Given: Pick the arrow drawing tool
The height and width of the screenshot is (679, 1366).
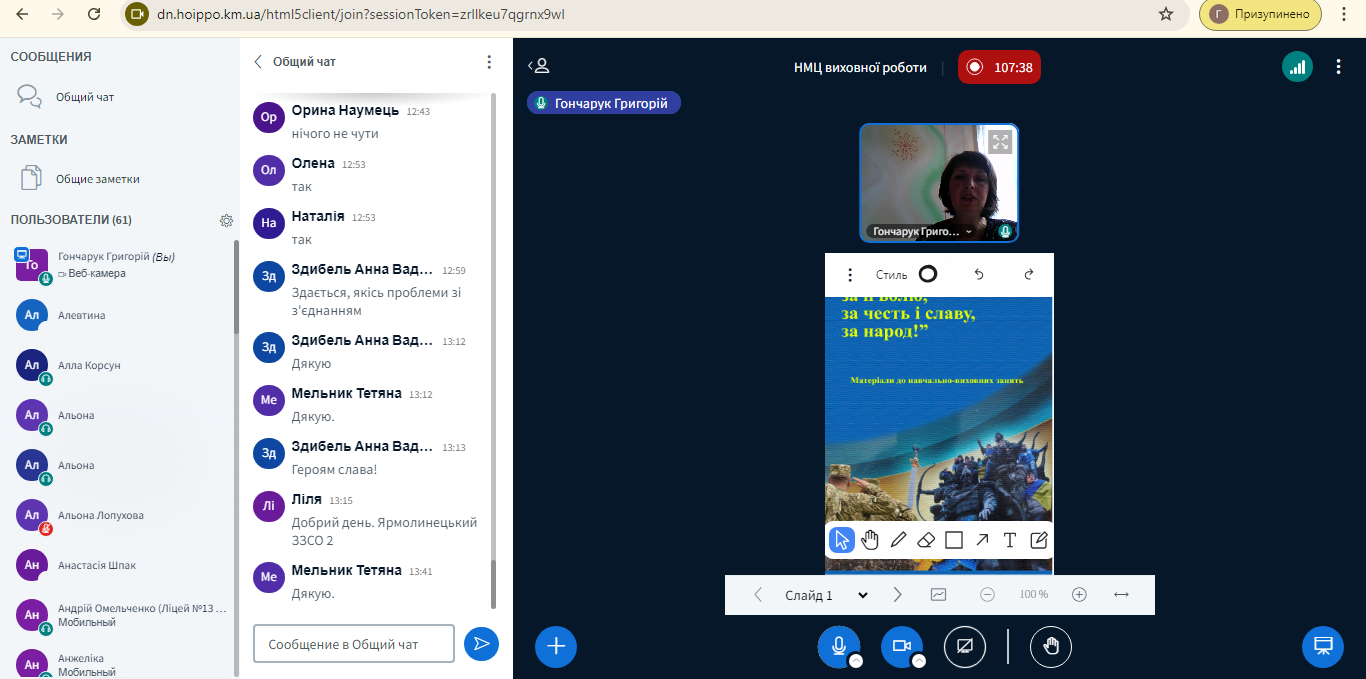Looking at the screenshot, I should coord(982,540).
